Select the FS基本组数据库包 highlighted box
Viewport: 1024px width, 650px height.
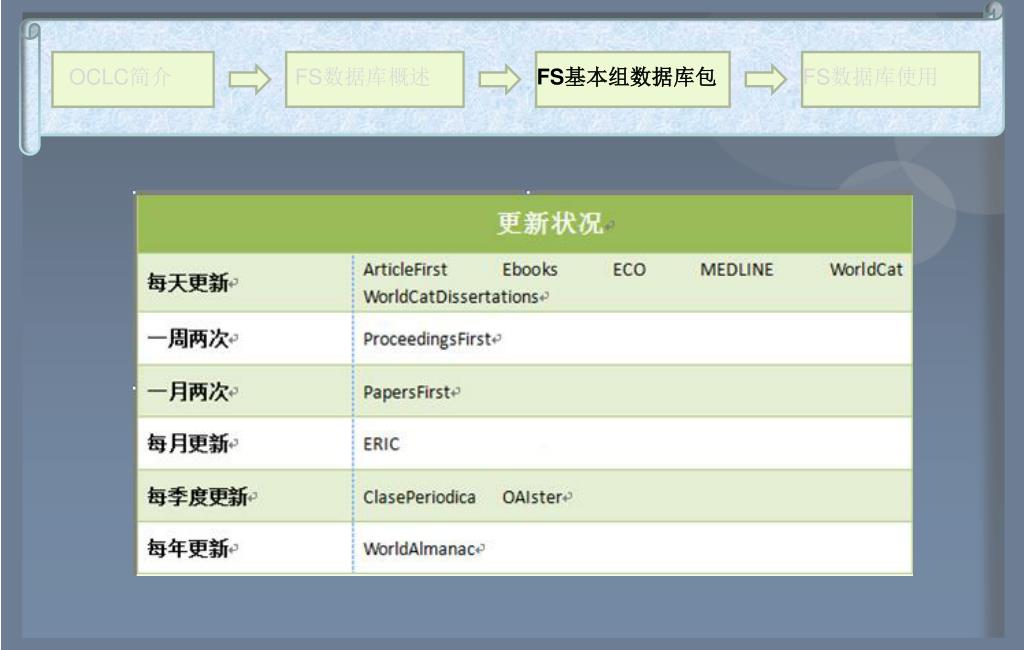point(632,79)
